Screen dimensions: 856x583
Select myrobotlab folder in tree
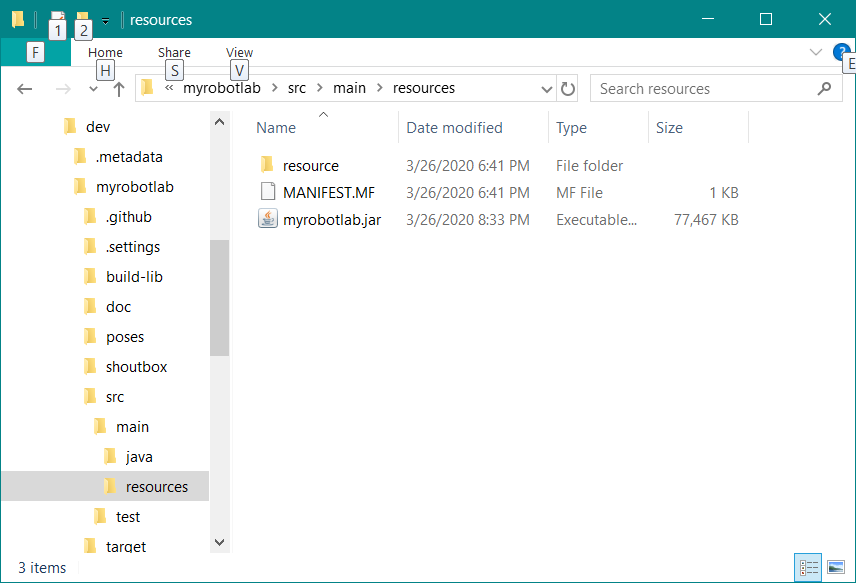coord(135,187)
